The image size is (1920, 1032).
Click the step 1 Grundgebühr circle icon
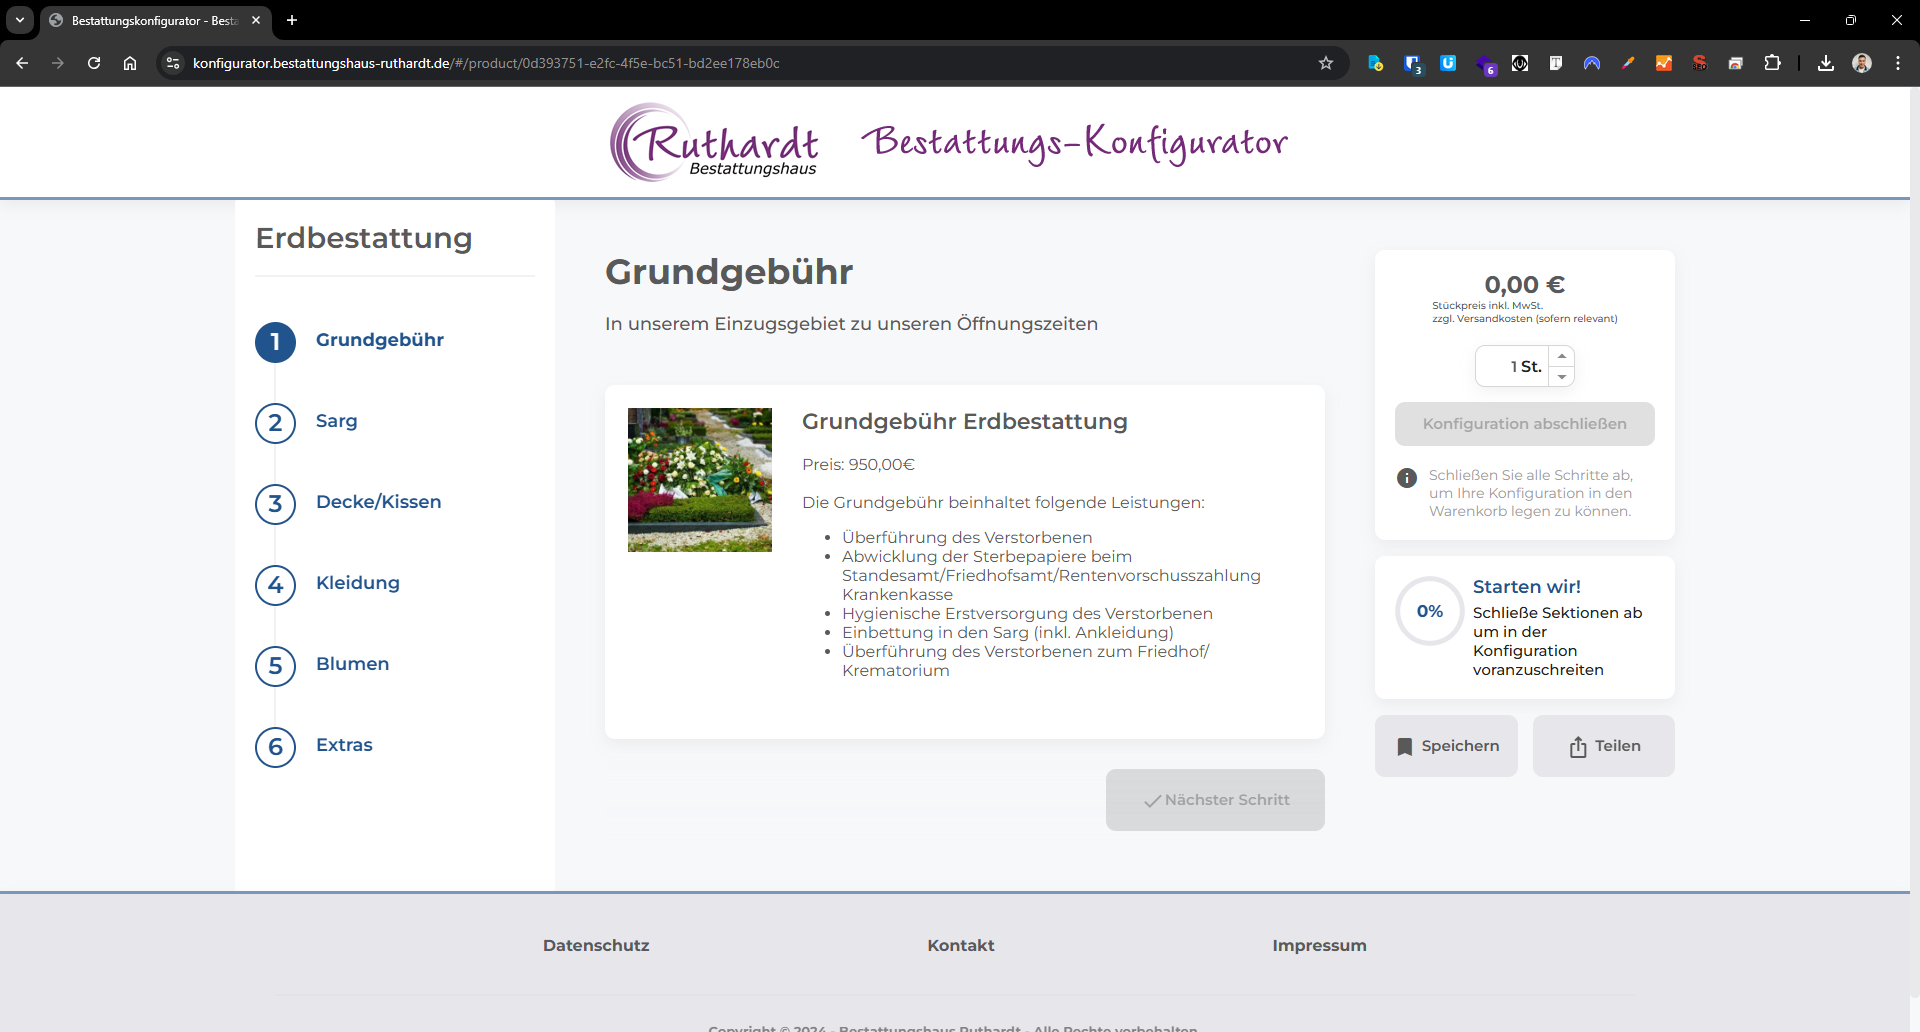[x=275, y=342]
